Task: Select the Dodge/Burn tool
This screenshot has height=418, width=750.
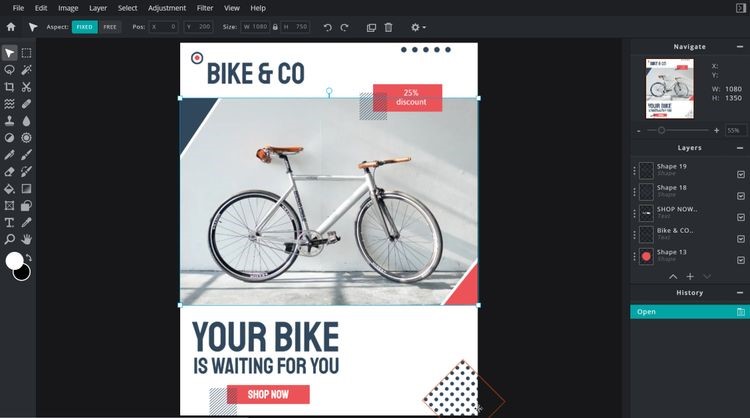Action: point(9,138)
